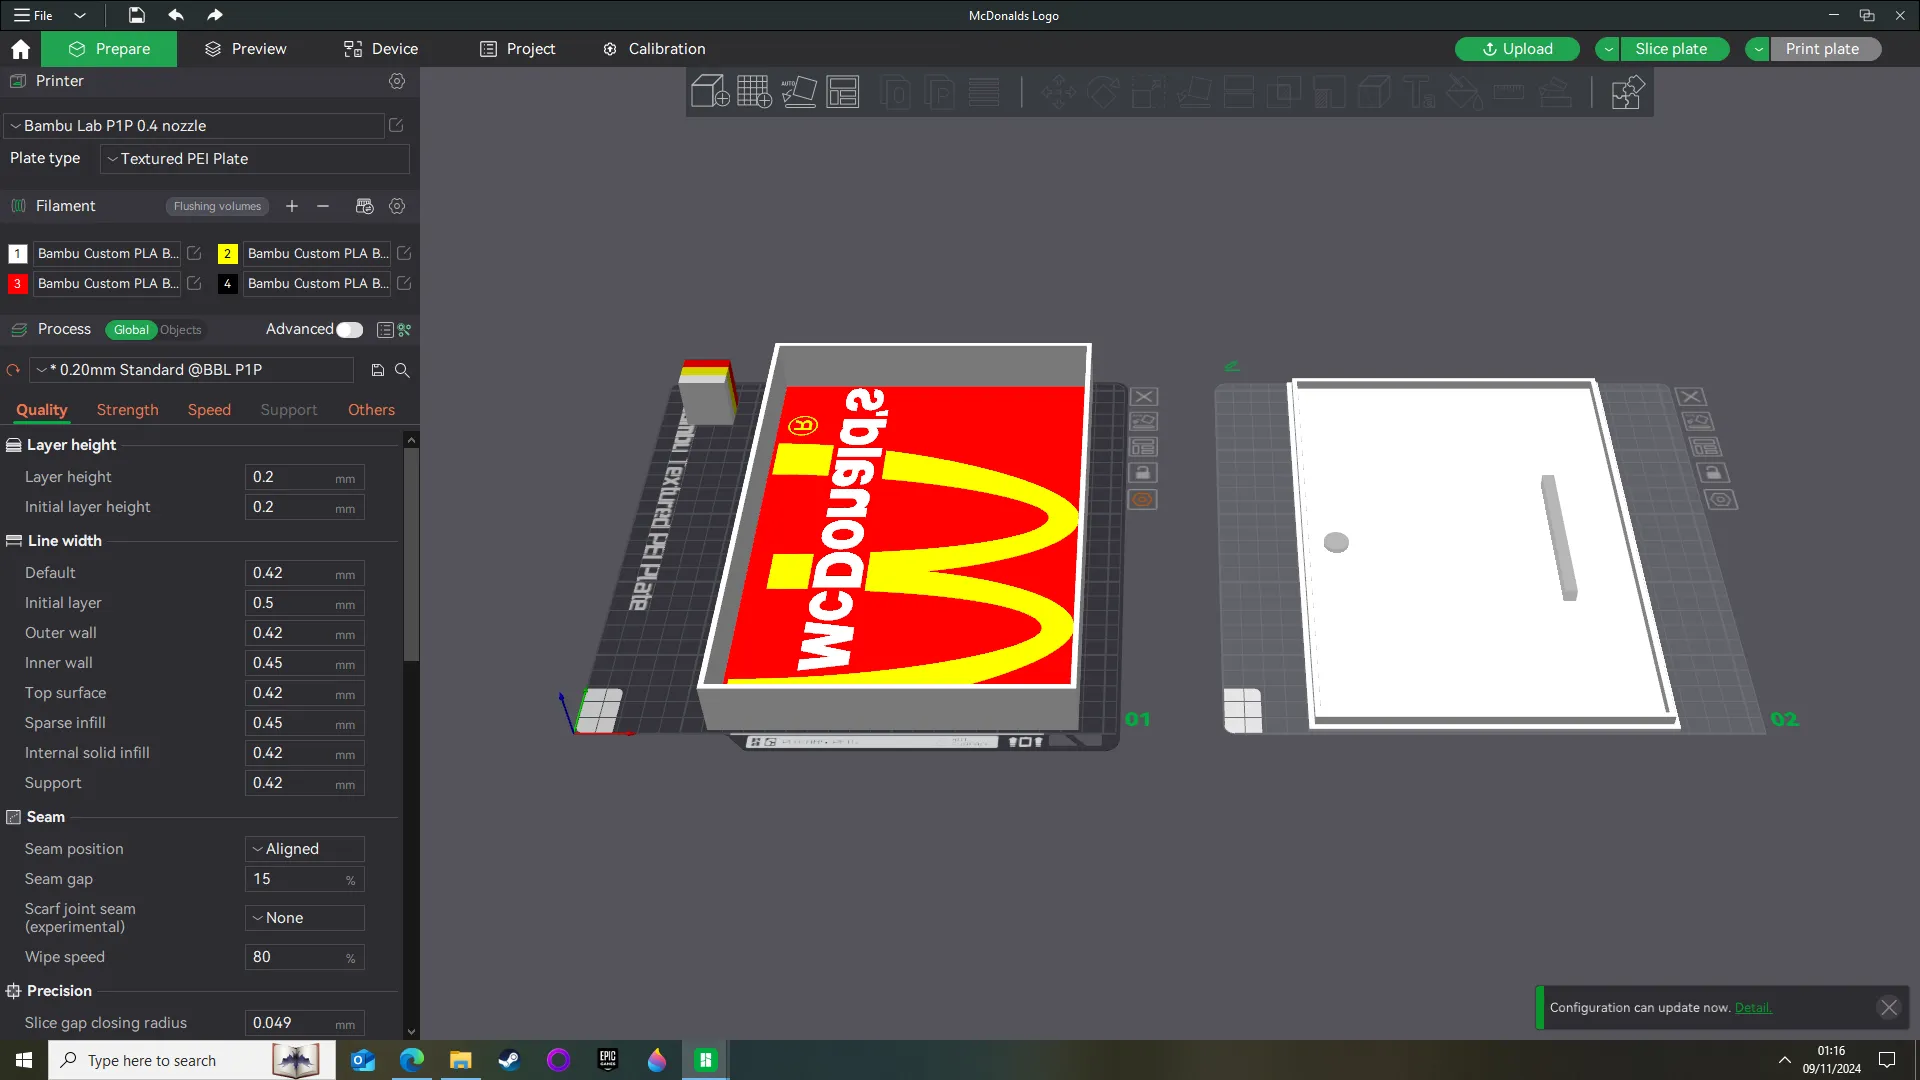Open the Strength settings tab
The width and height of the screenshot is (1920, 1080).
point(128,410)
